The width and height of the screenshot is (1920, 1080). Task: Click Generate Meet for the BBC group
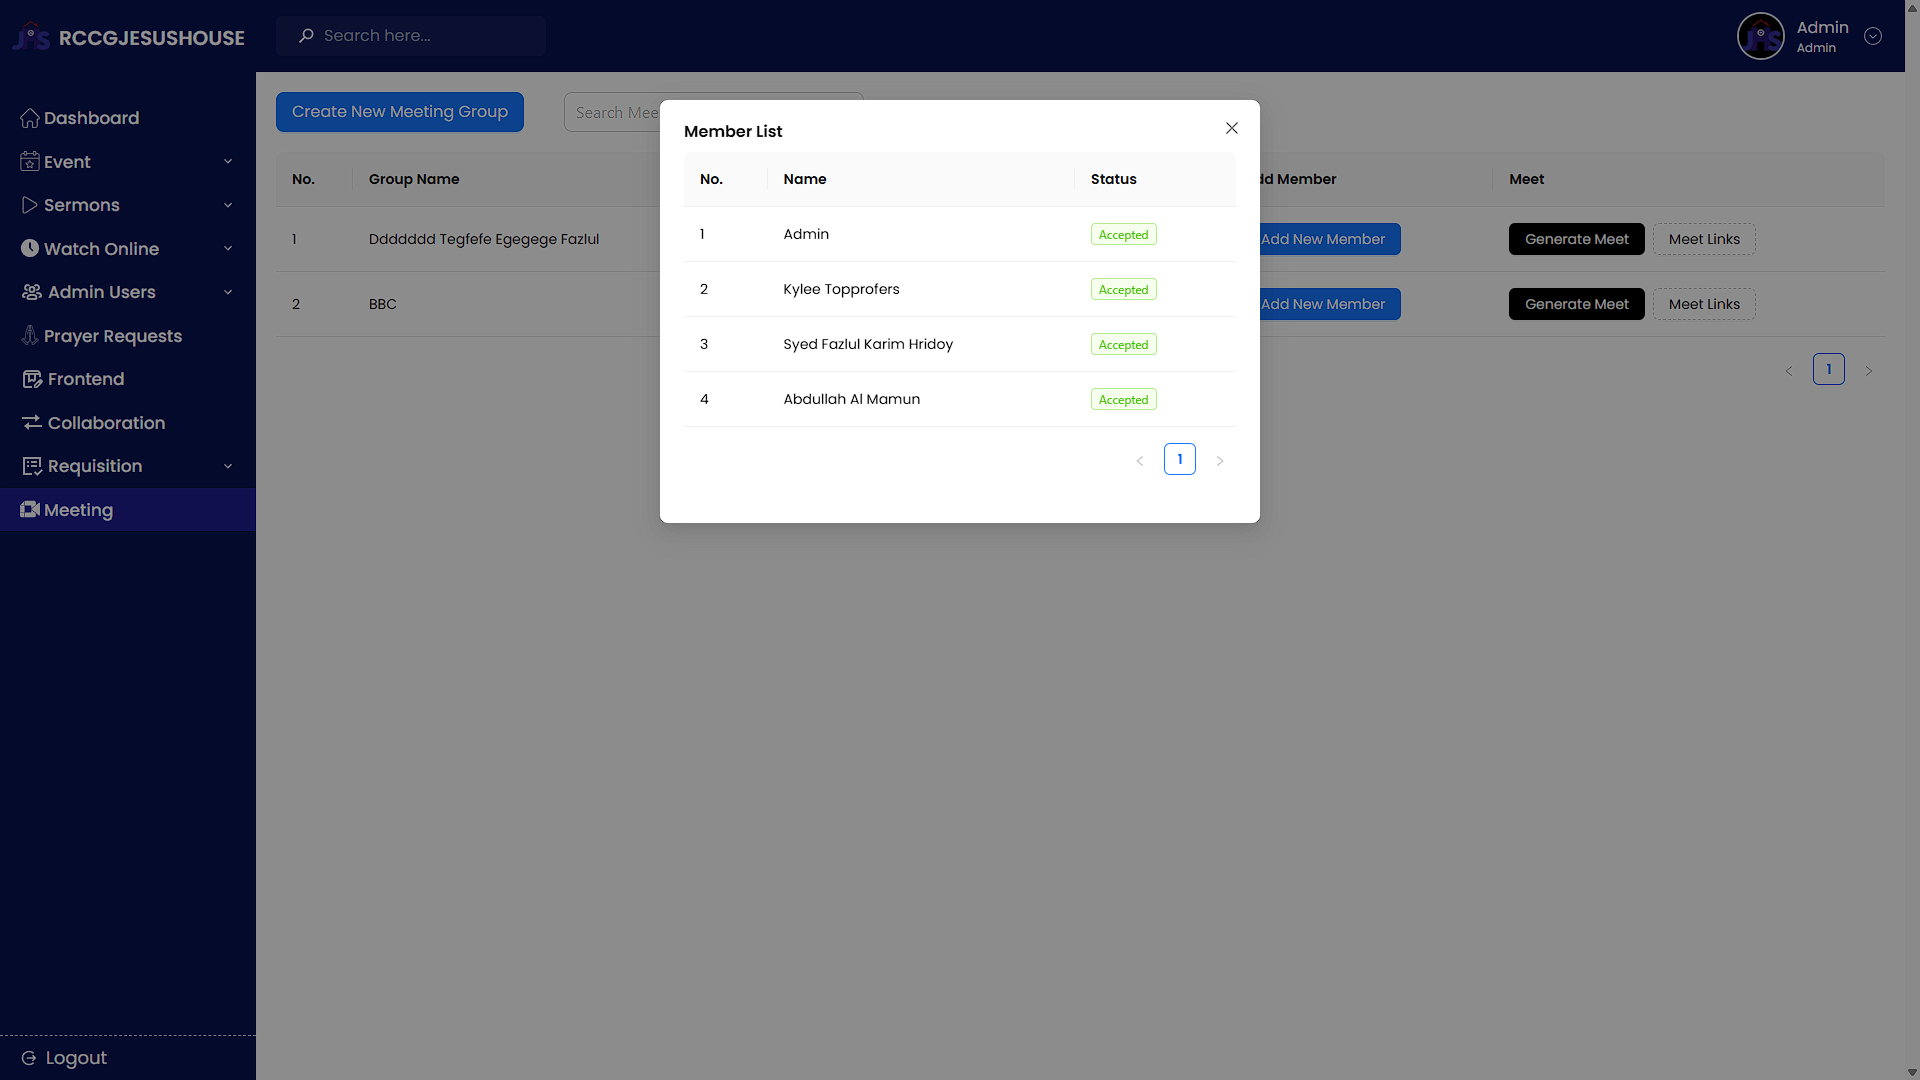coord(1576,304)
